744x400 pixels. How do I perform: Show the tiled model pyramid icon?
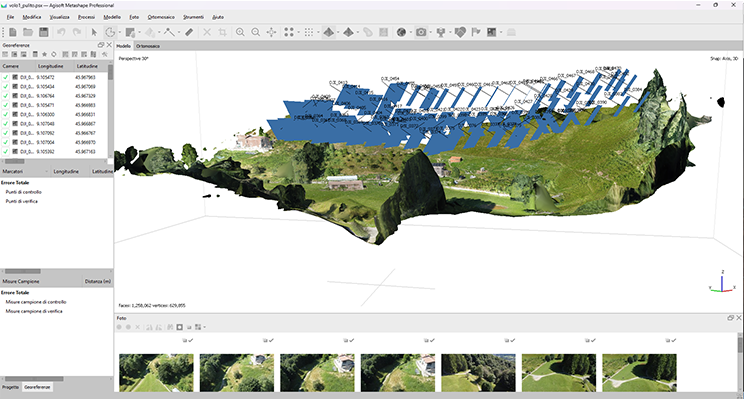(348, 32)
